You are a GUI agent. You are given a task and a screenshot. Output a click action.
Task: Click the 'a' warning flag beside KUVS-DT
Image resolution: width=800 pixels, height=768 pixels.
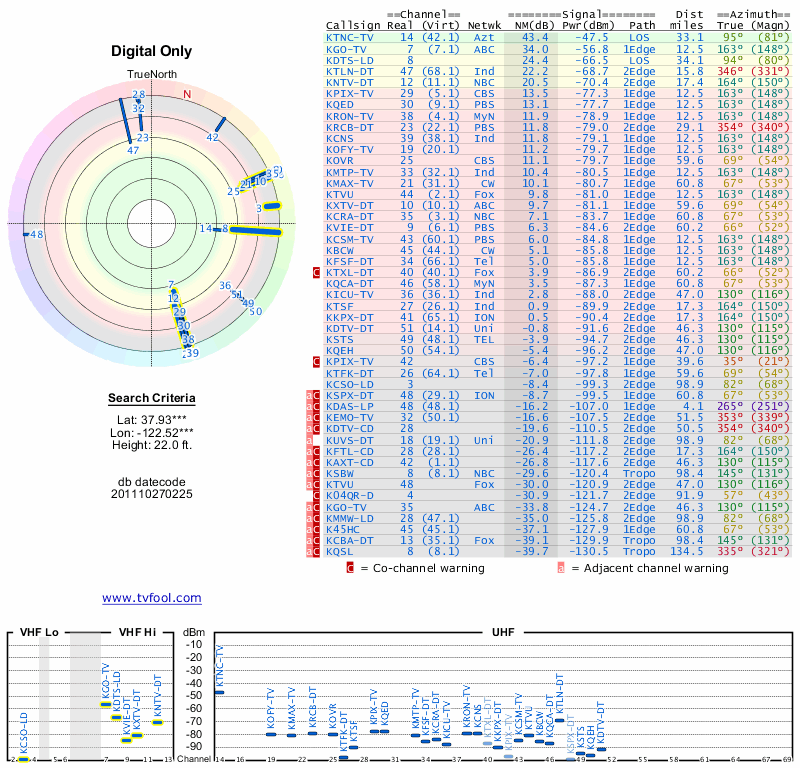(309, 440)
